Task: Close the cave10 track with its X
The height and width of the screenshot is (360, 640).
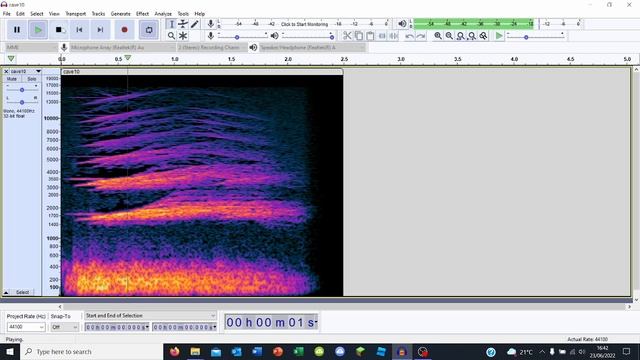Action: click(x=6, y=71)
